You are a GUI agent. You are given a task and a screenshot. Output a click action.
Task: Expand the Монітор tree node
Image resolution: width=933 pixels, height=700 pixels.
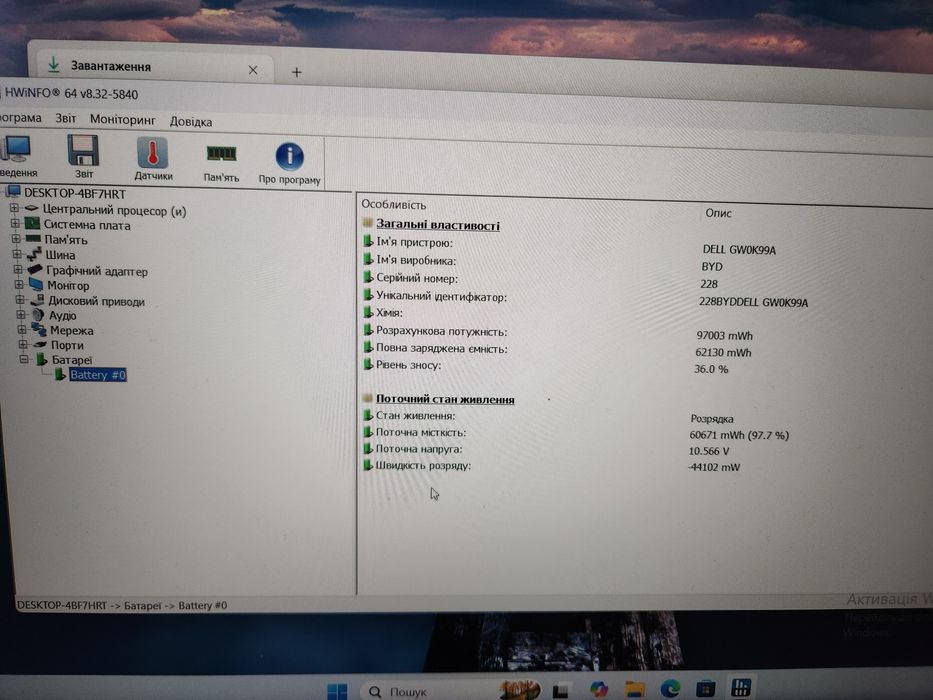tap(19, 285)
